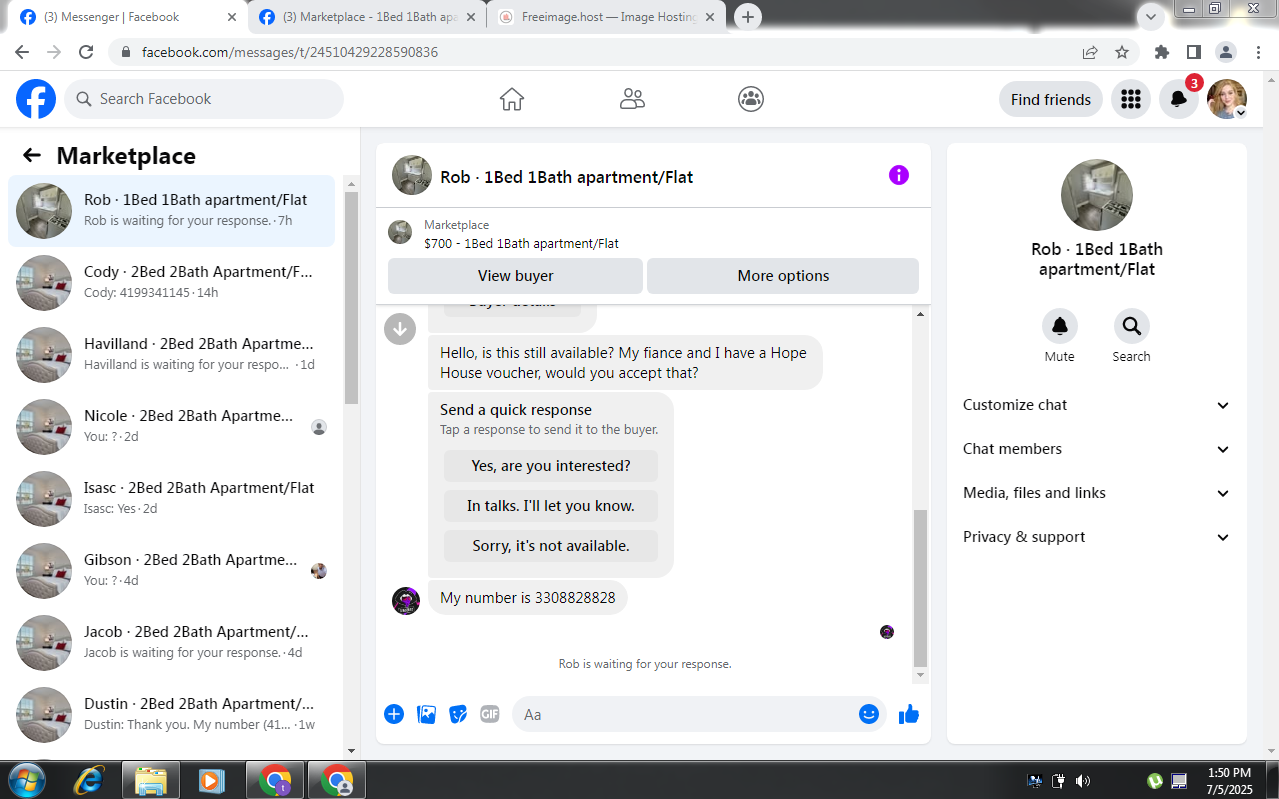Open the Windows Start button
Viewport: 1279px width, 799px height.
point(27,780)
